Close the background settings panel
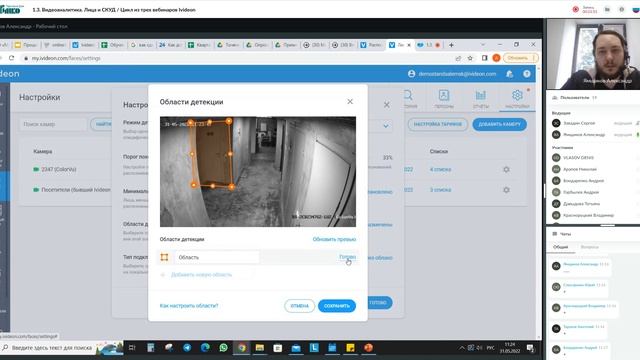Viewport: 640px width, 360px height. click(x=387, y=105)
